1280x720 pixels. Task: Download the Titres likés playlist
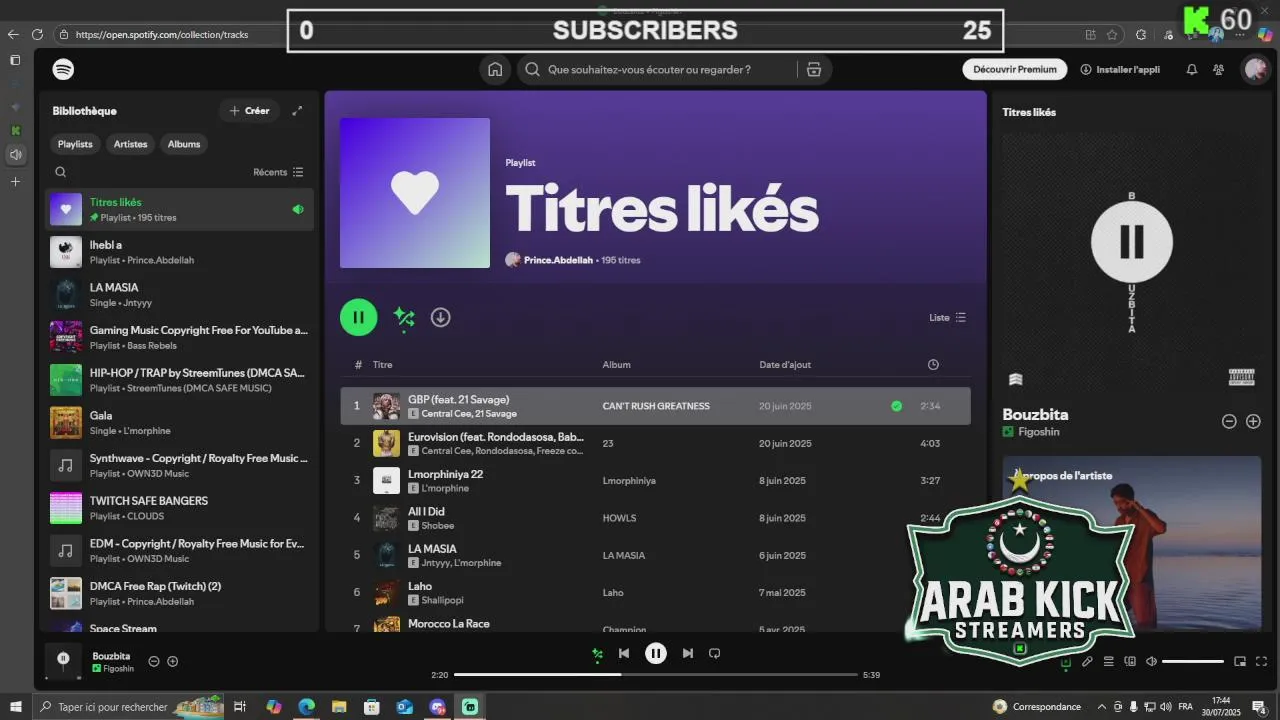pyautogui.click(x=440, y=317)
